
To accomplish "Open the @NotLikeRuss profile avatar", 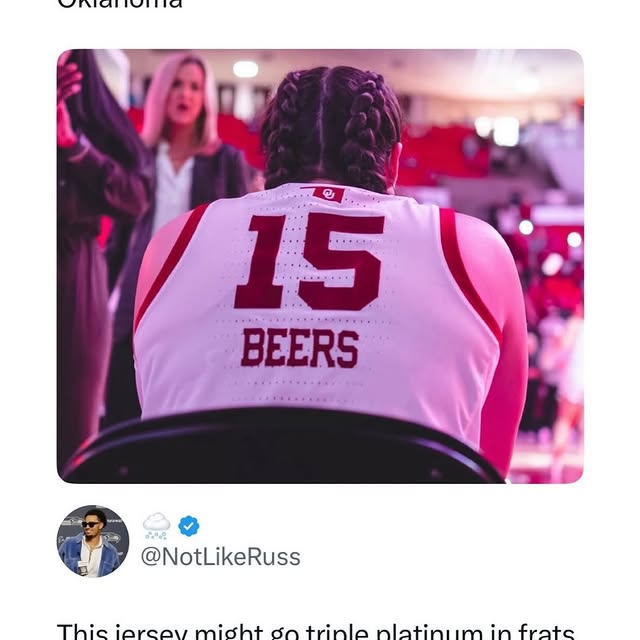I will [x=93, y=541].
